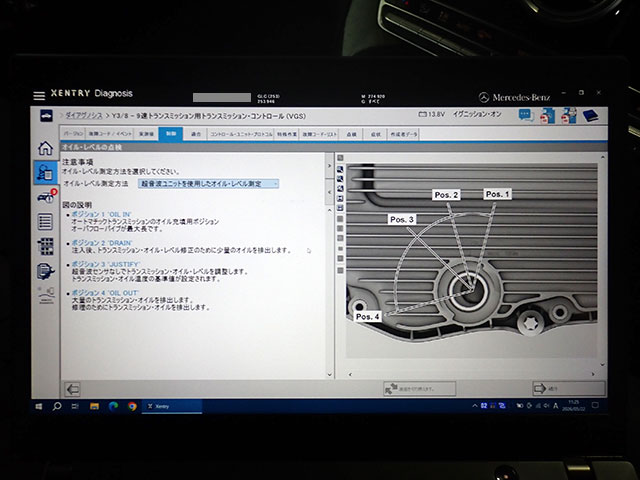Click the right arrow of diagram horizontal scrollbar
Screen dimensions: 640x480
593,374
